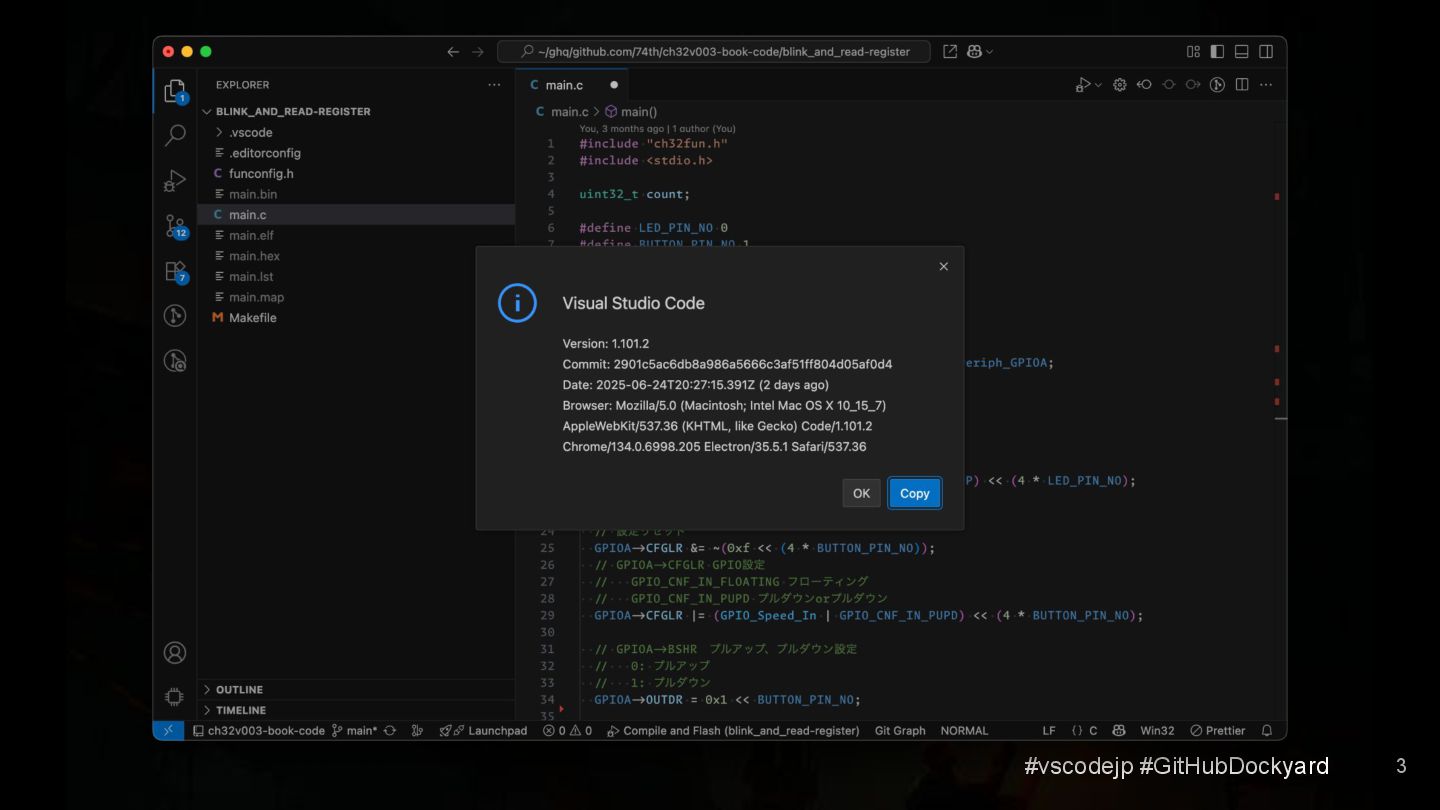Go to the next change in editor toolbar
1440x810 pixels.
click(x=1193, y=85)
